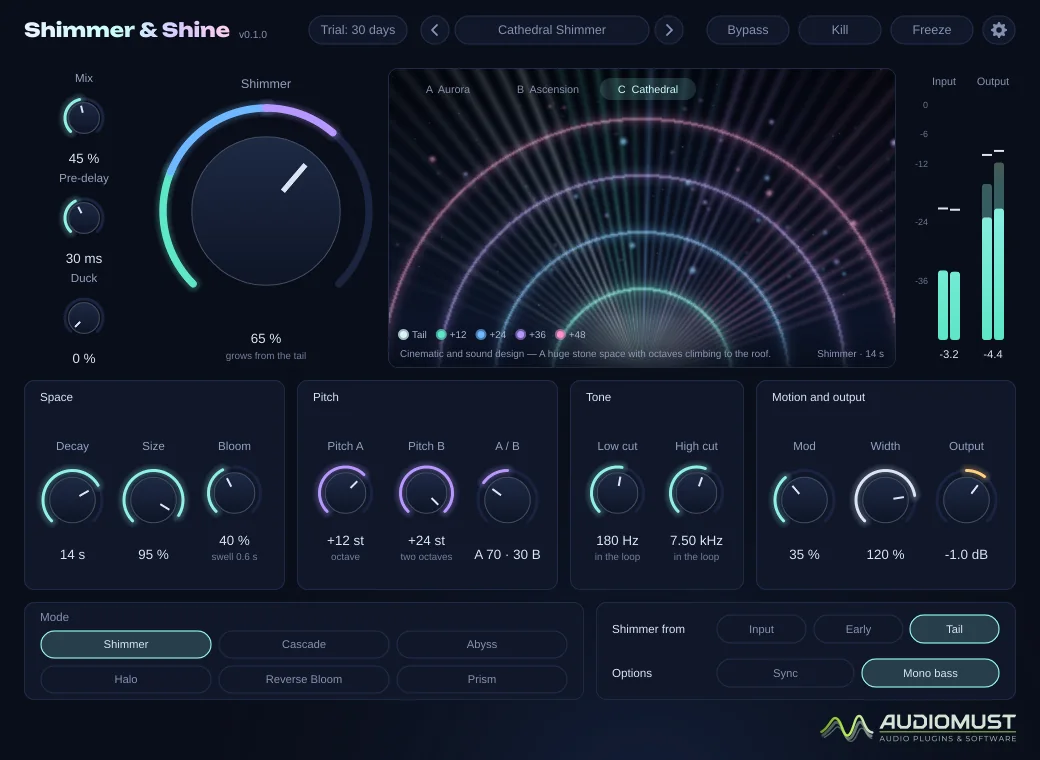Select the C Cathedral tab
The image size is (1040, 760).
648,90
